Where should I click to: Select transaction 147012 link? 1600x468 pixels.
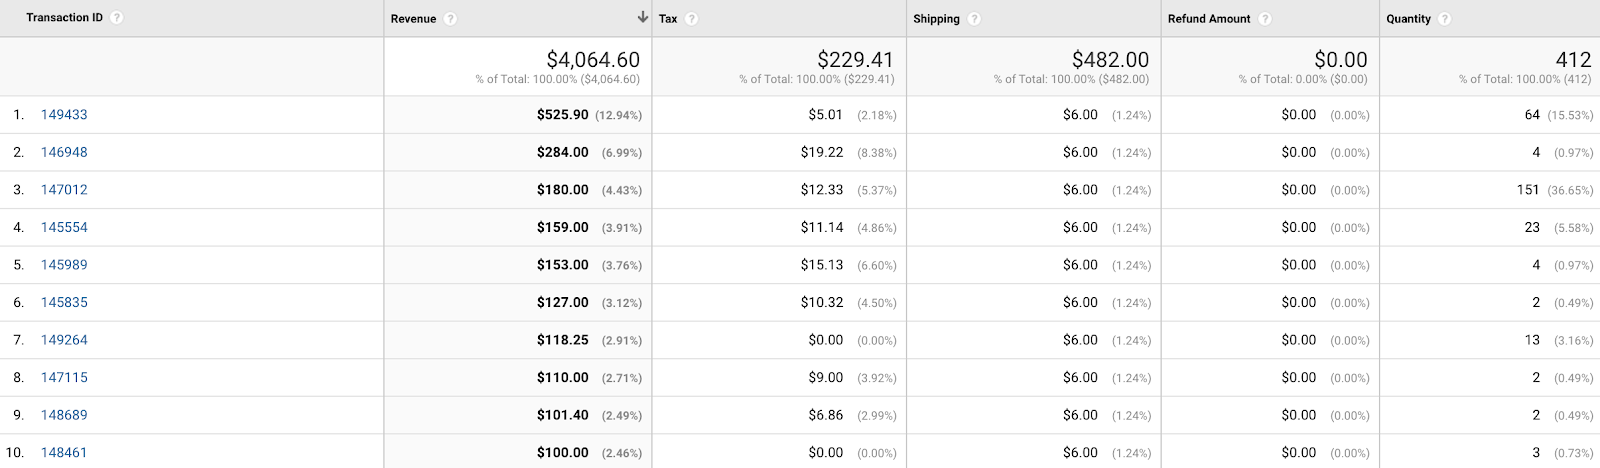pos(64,190)
